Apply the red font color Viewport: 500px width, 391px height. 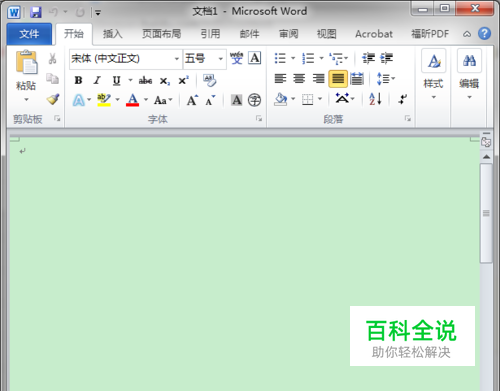(x=132, y=100)
